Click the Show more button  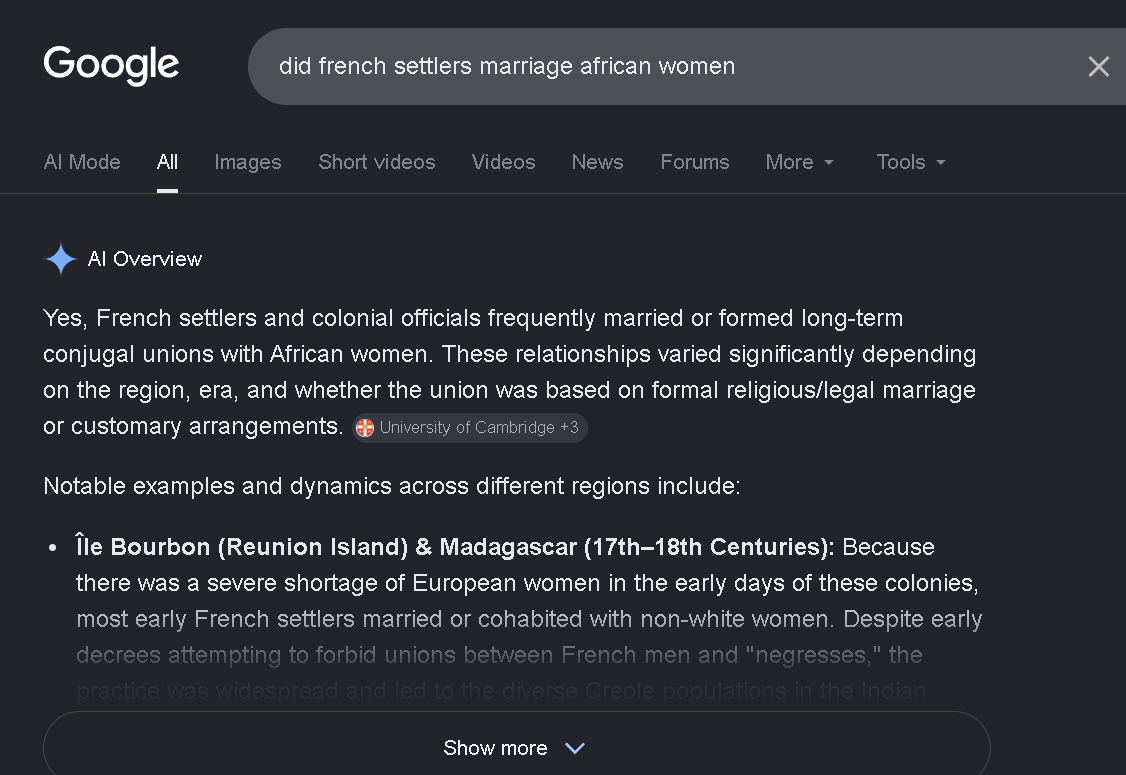click(516, 744)
